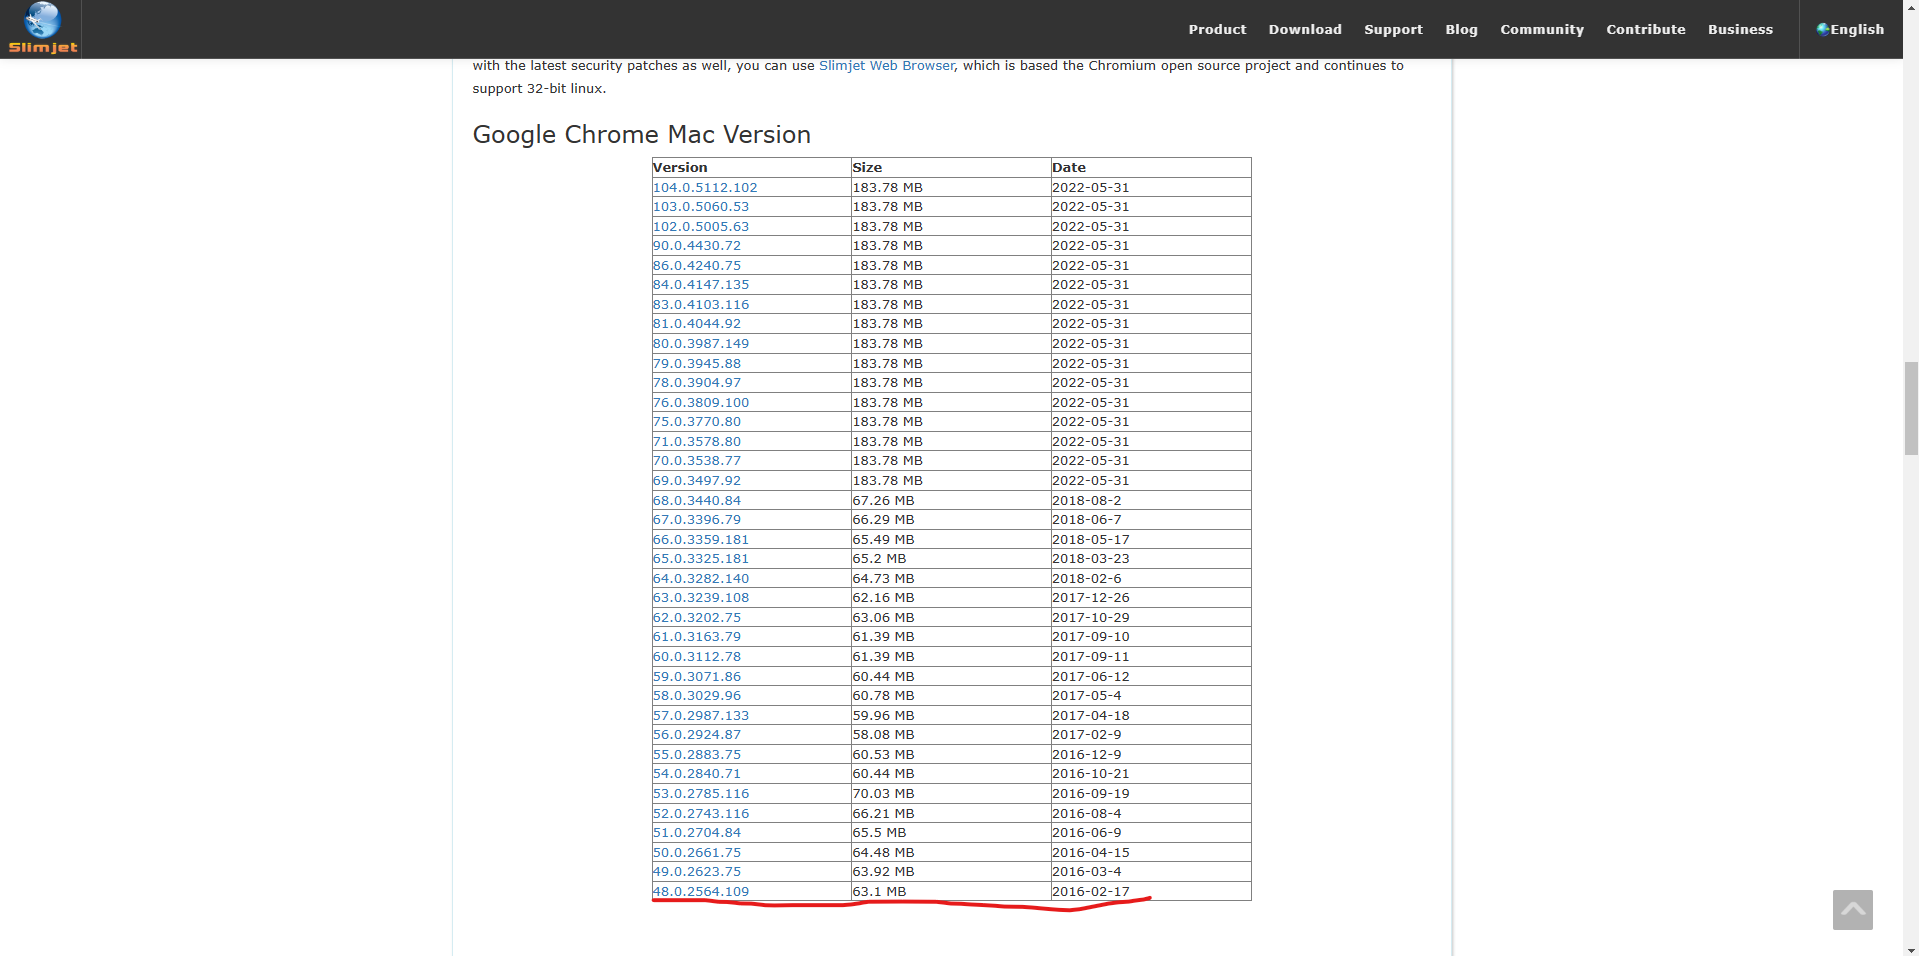Select the 'Google Chrome Mac Version' heading
This screenshot has width=1919, height=956.
[641, 135]
